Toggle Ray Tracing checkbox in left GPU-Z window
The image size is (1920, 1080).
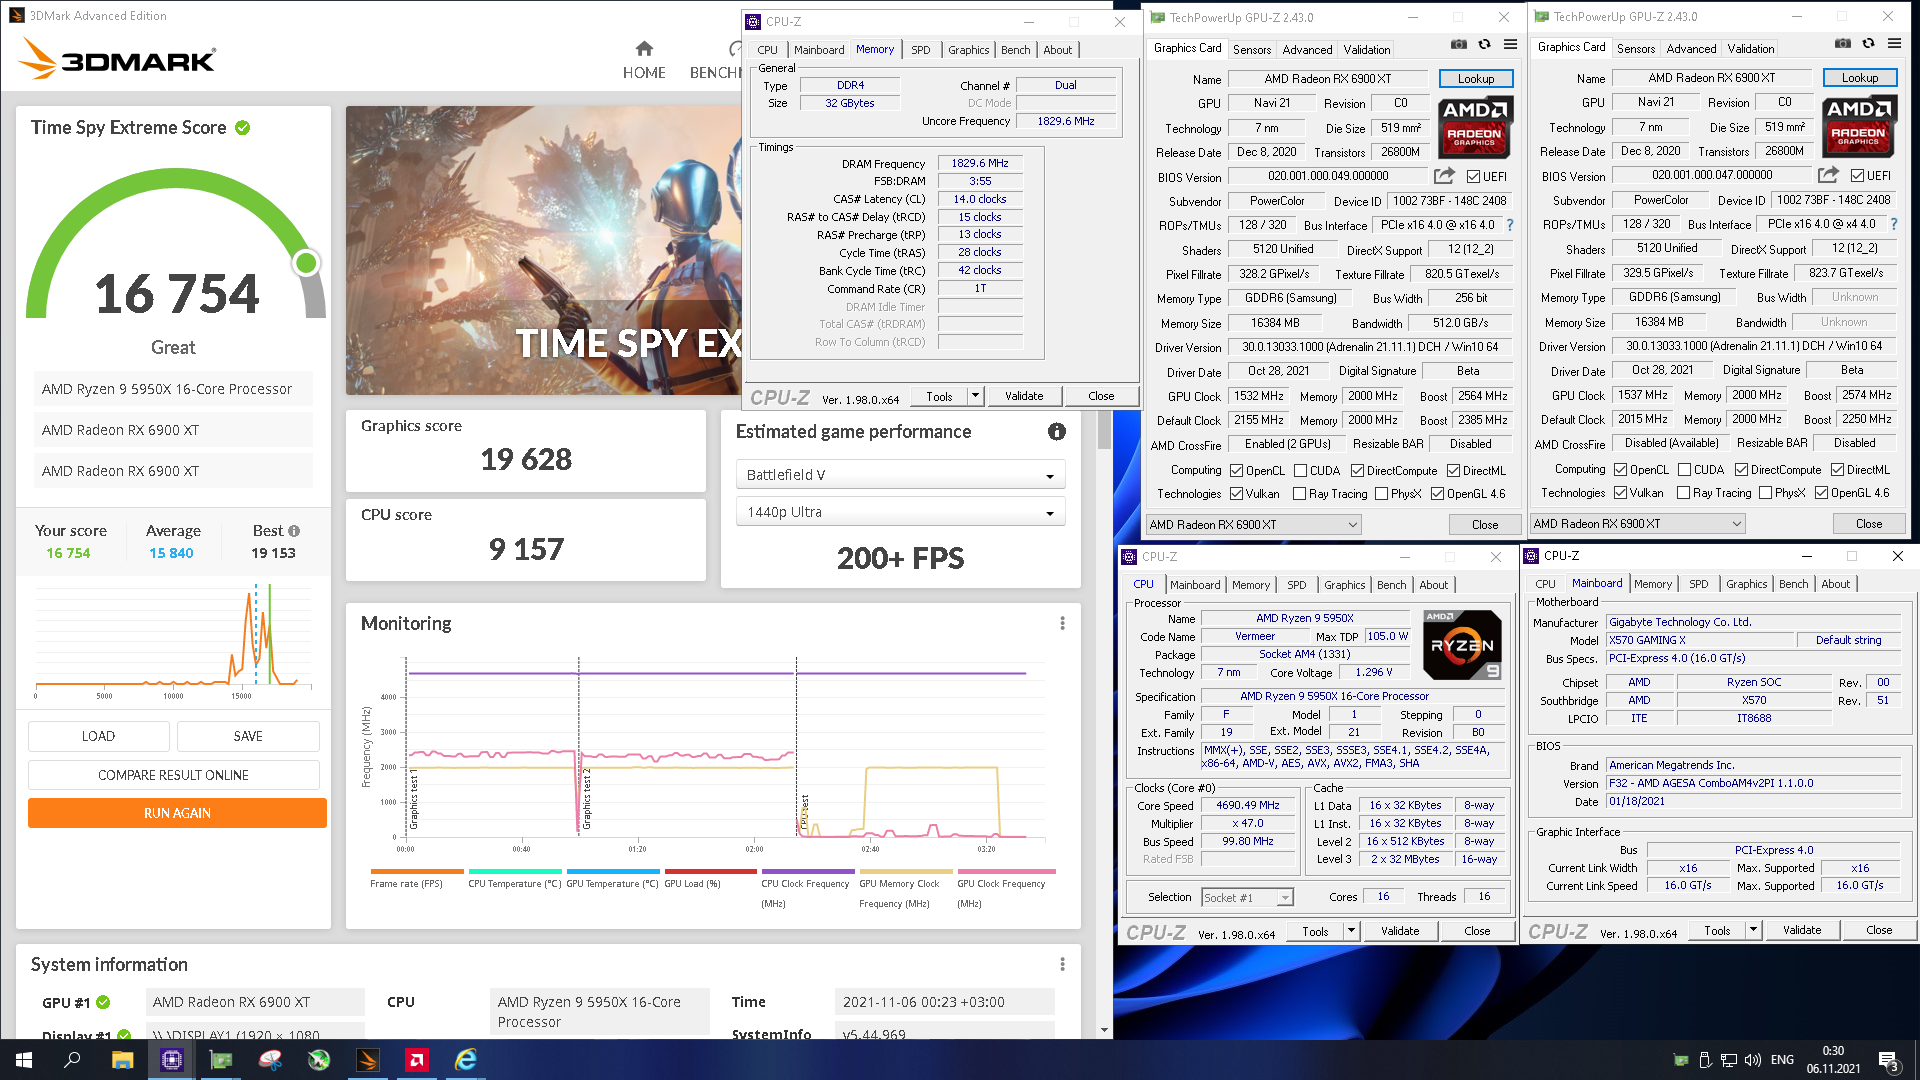(1299, 494)
